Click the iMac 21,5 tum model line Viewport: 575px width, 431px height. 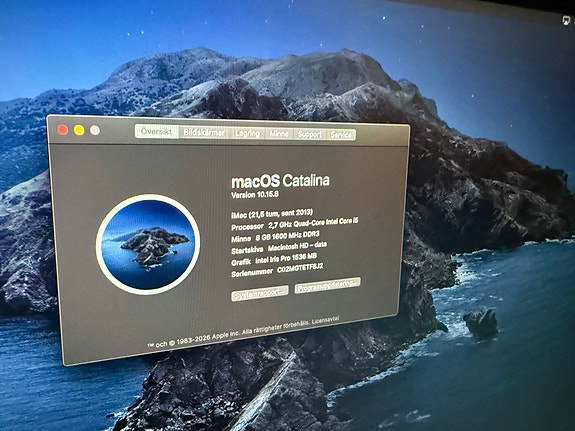pos(272,213)
